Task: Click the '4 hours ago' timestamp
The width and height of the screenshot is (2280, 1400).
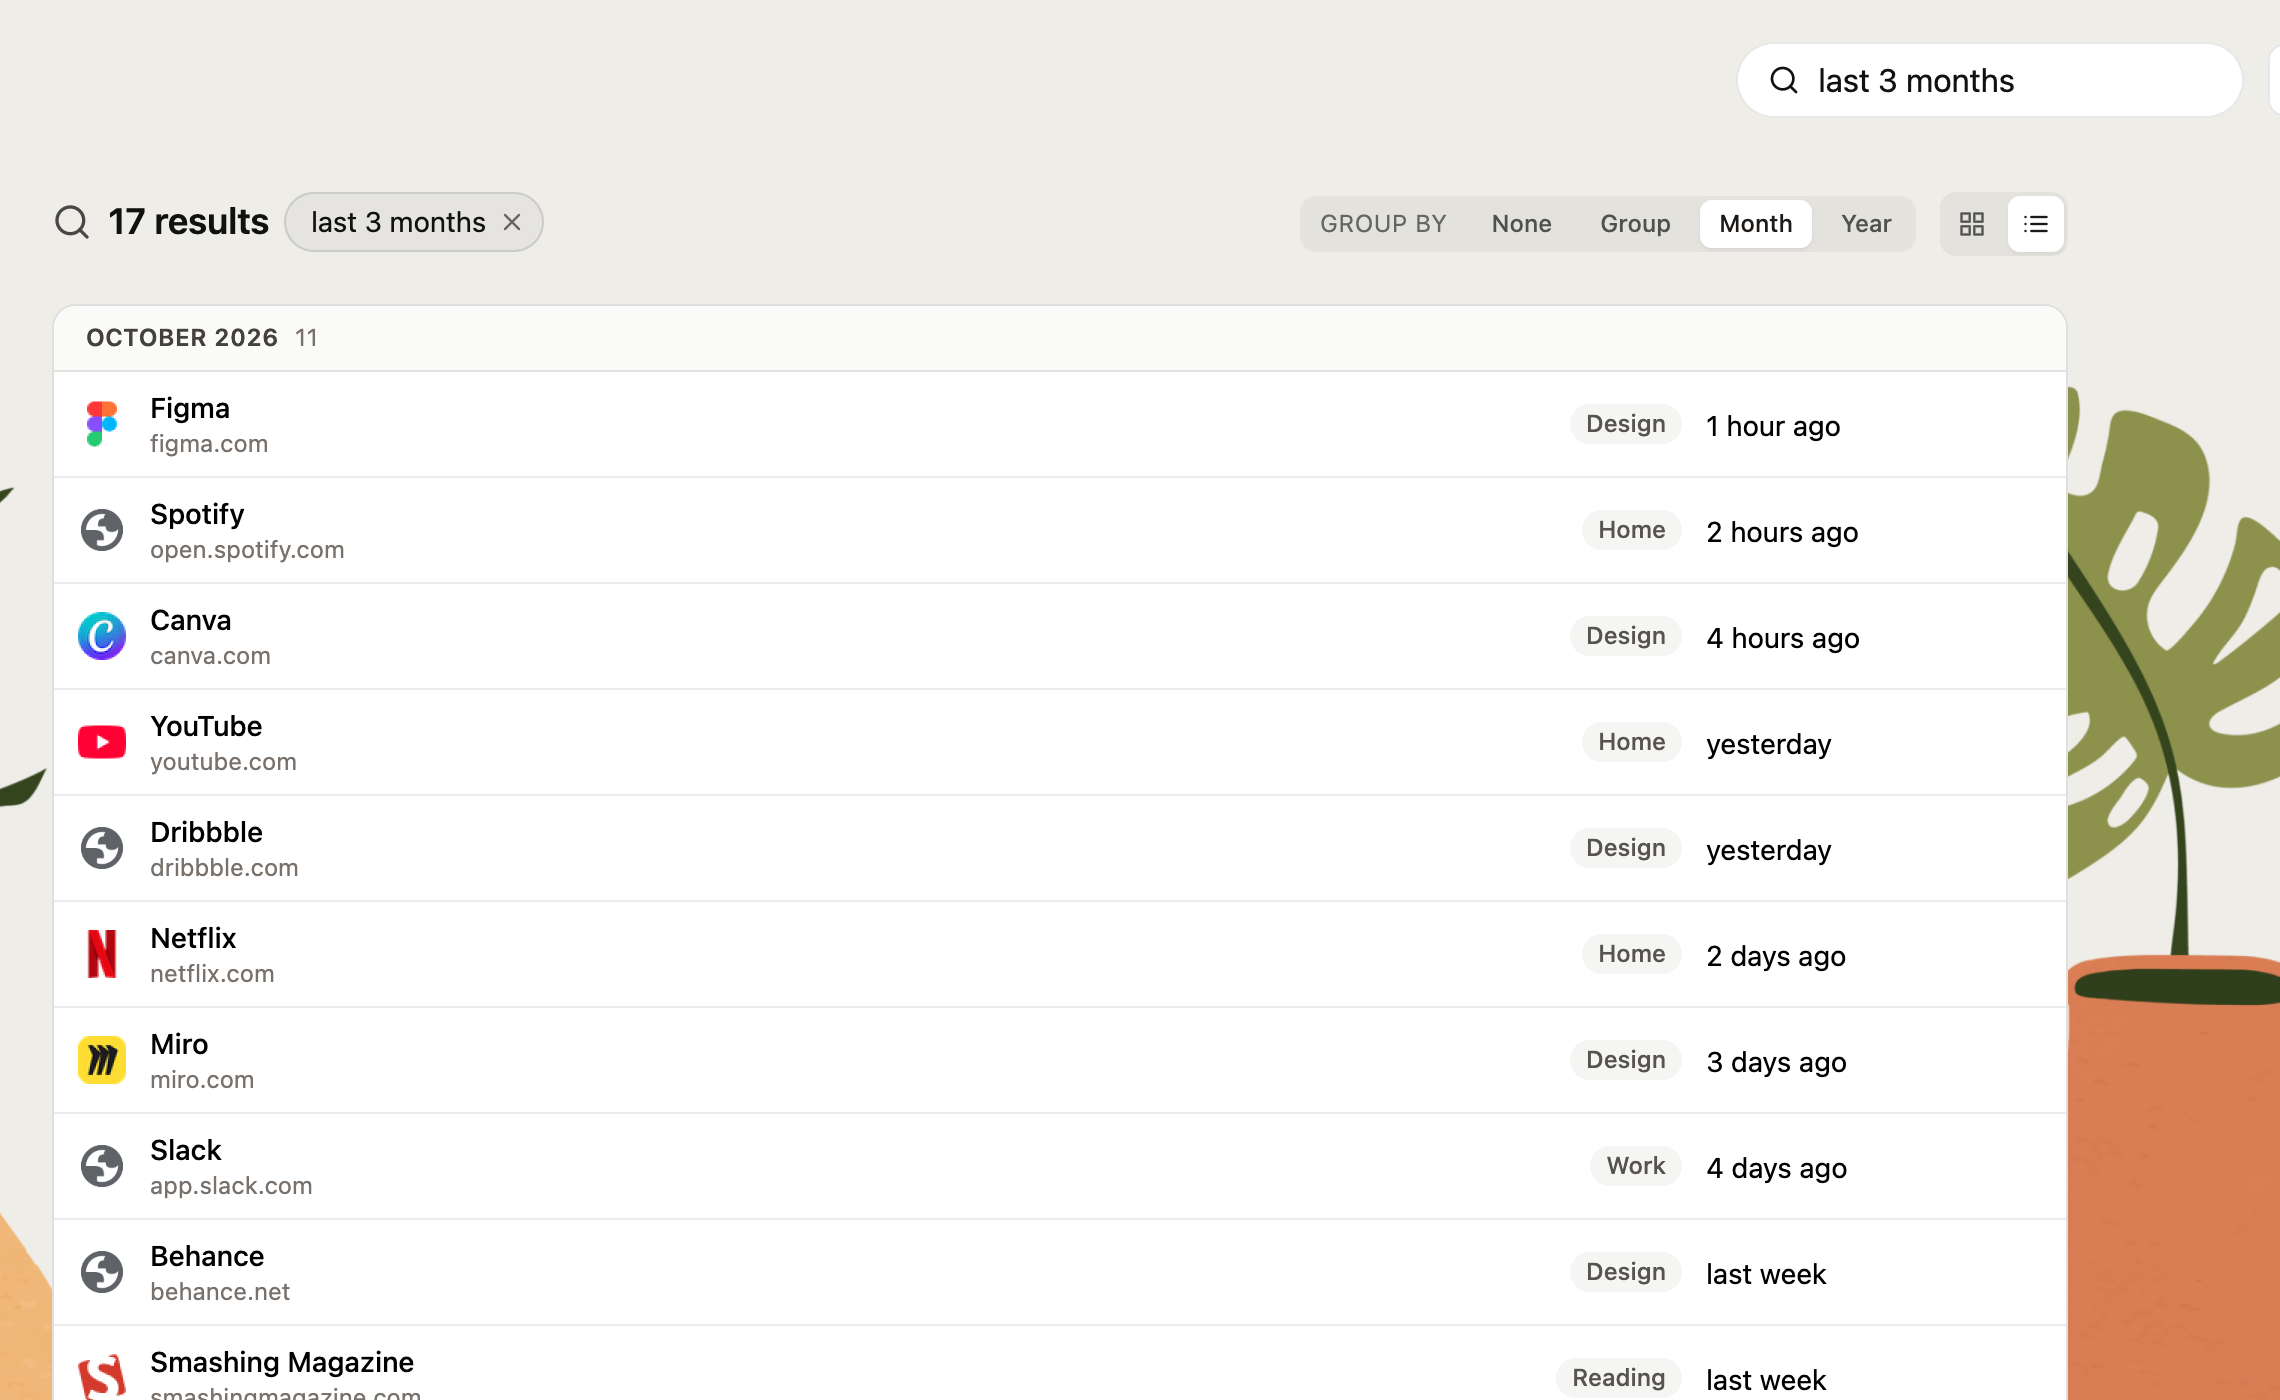Action: (x=1783, y=638)
